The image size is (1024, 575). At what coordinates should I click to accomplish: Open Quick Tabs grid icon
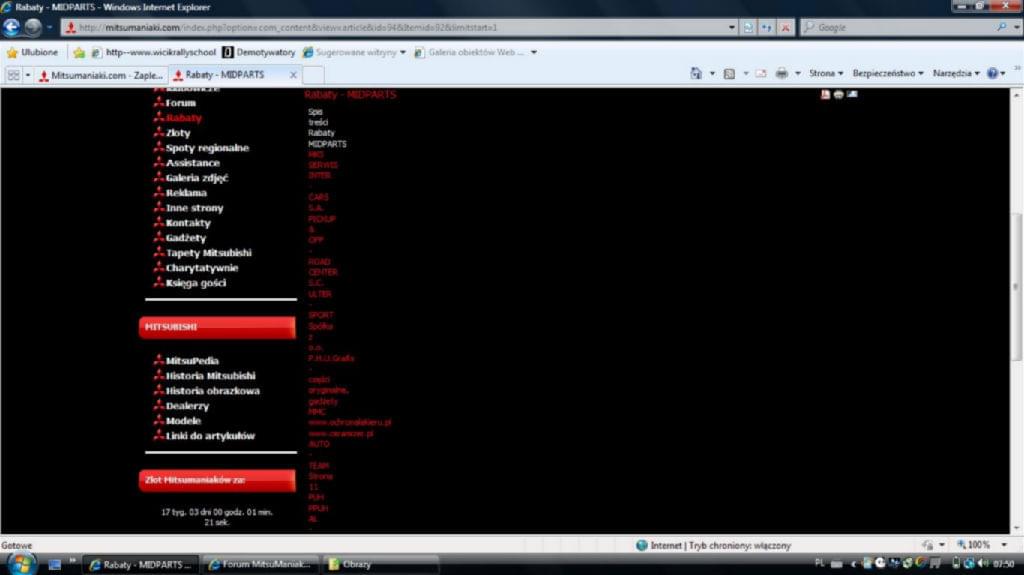13,75
